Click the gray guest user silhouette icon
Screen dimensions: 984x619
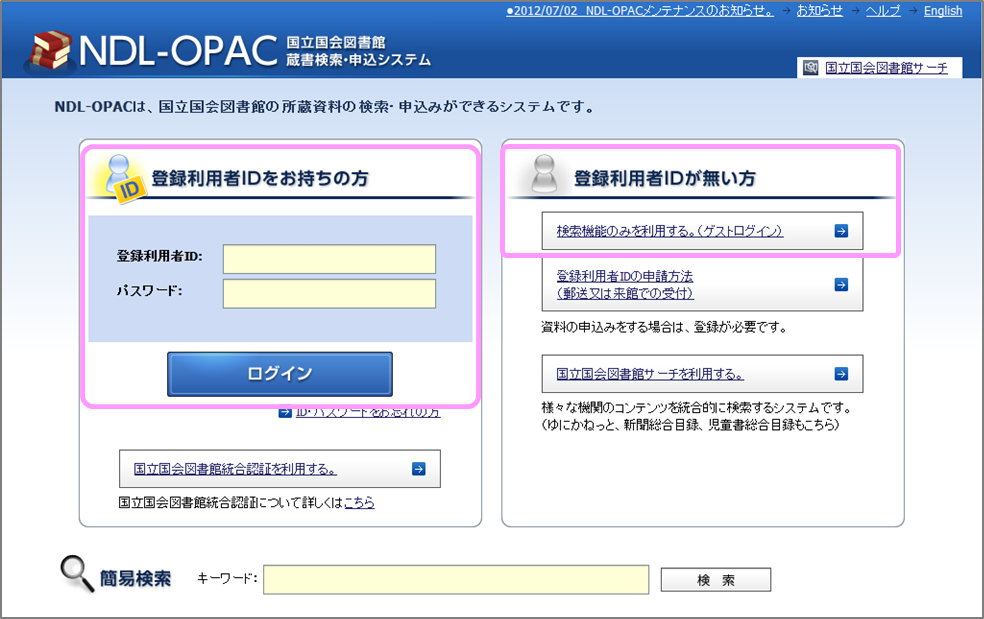point(543,174)
